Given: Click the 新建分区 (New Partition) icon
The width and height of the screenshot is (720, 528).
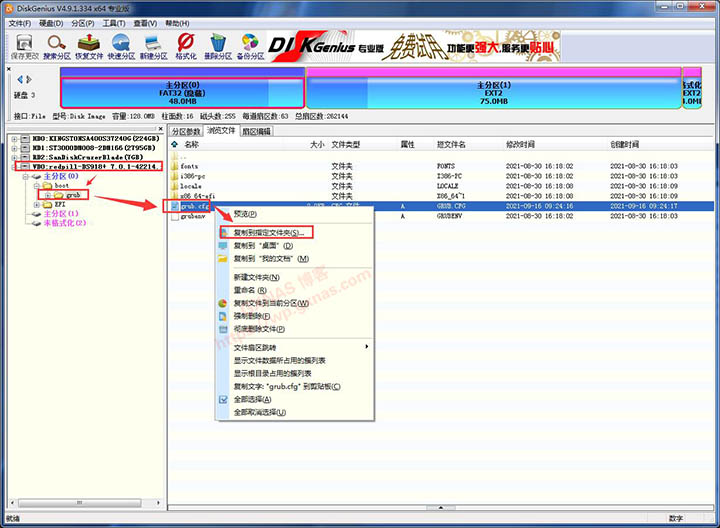Looking at the screenshot, I should [x=154, y=46].
